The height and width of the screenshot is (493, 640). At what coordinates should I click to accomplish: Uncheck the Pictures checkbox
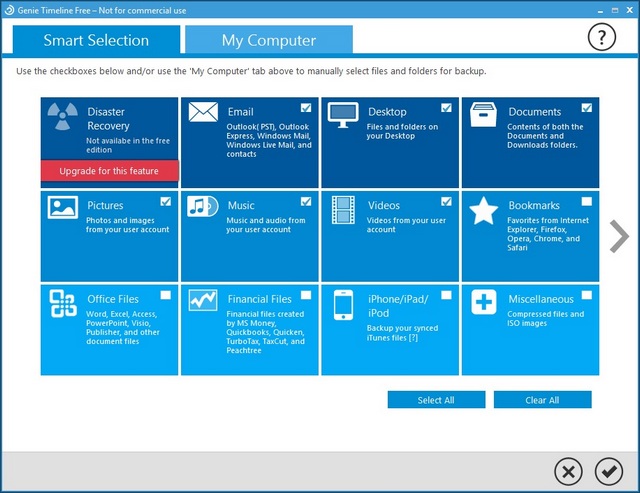[165, 201]
